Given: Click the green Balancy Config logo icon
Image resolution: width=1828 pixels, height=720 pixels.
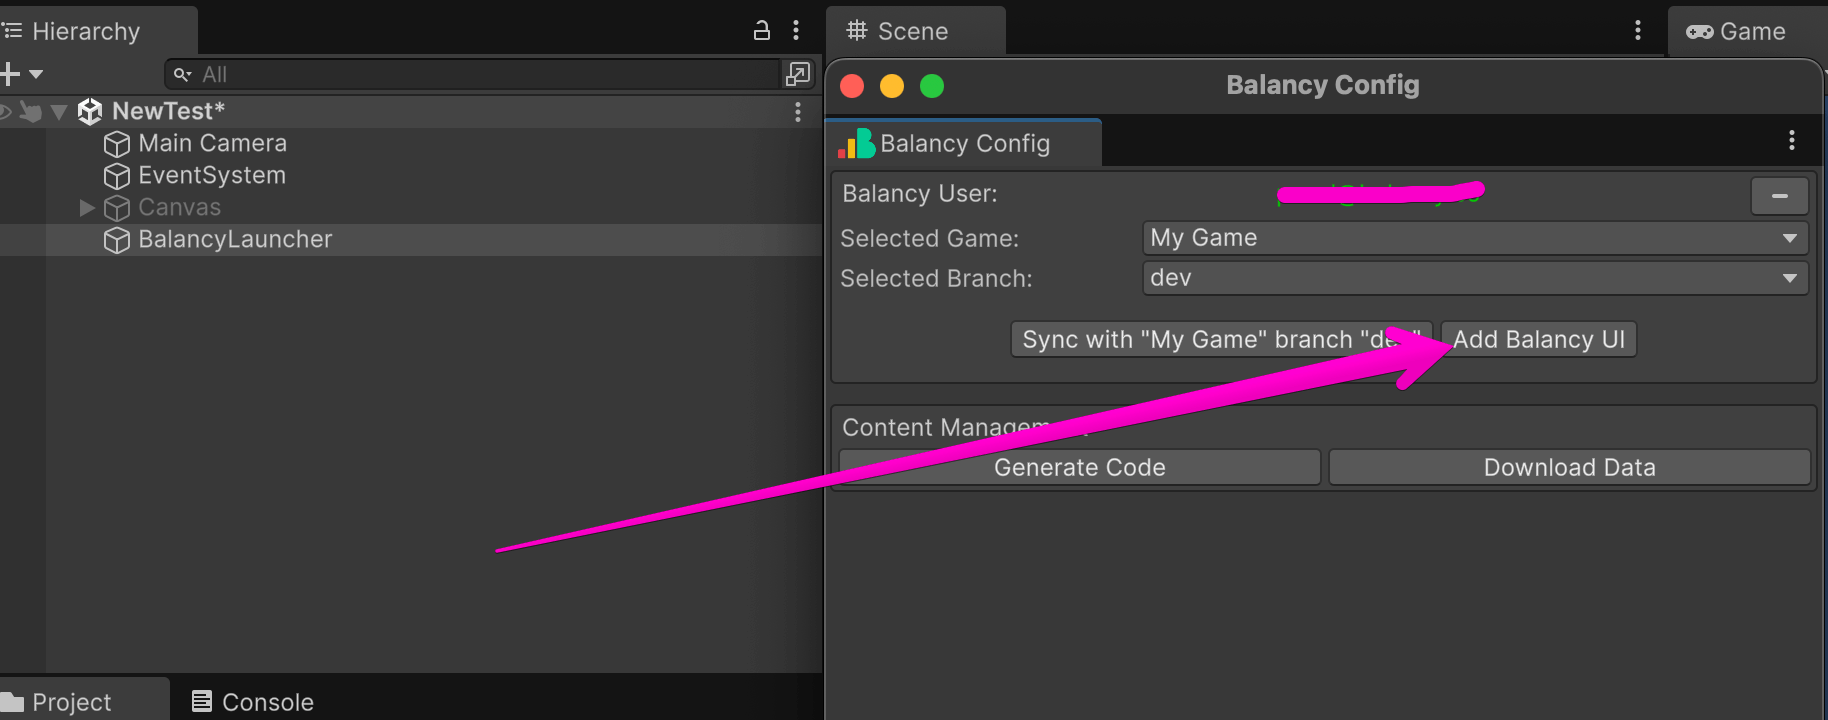Looking at the screenshot, I should 854,143.
